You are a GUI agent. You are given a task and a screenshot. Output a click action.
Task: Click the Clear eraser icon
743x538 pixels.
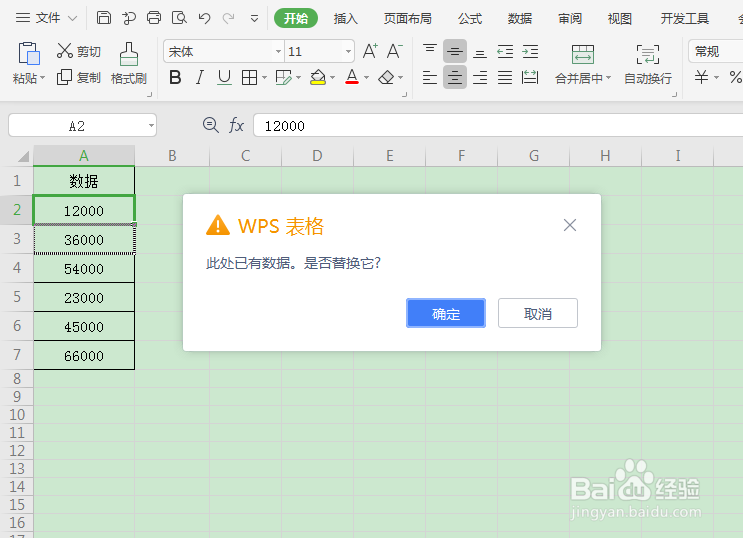pos(386,77)
